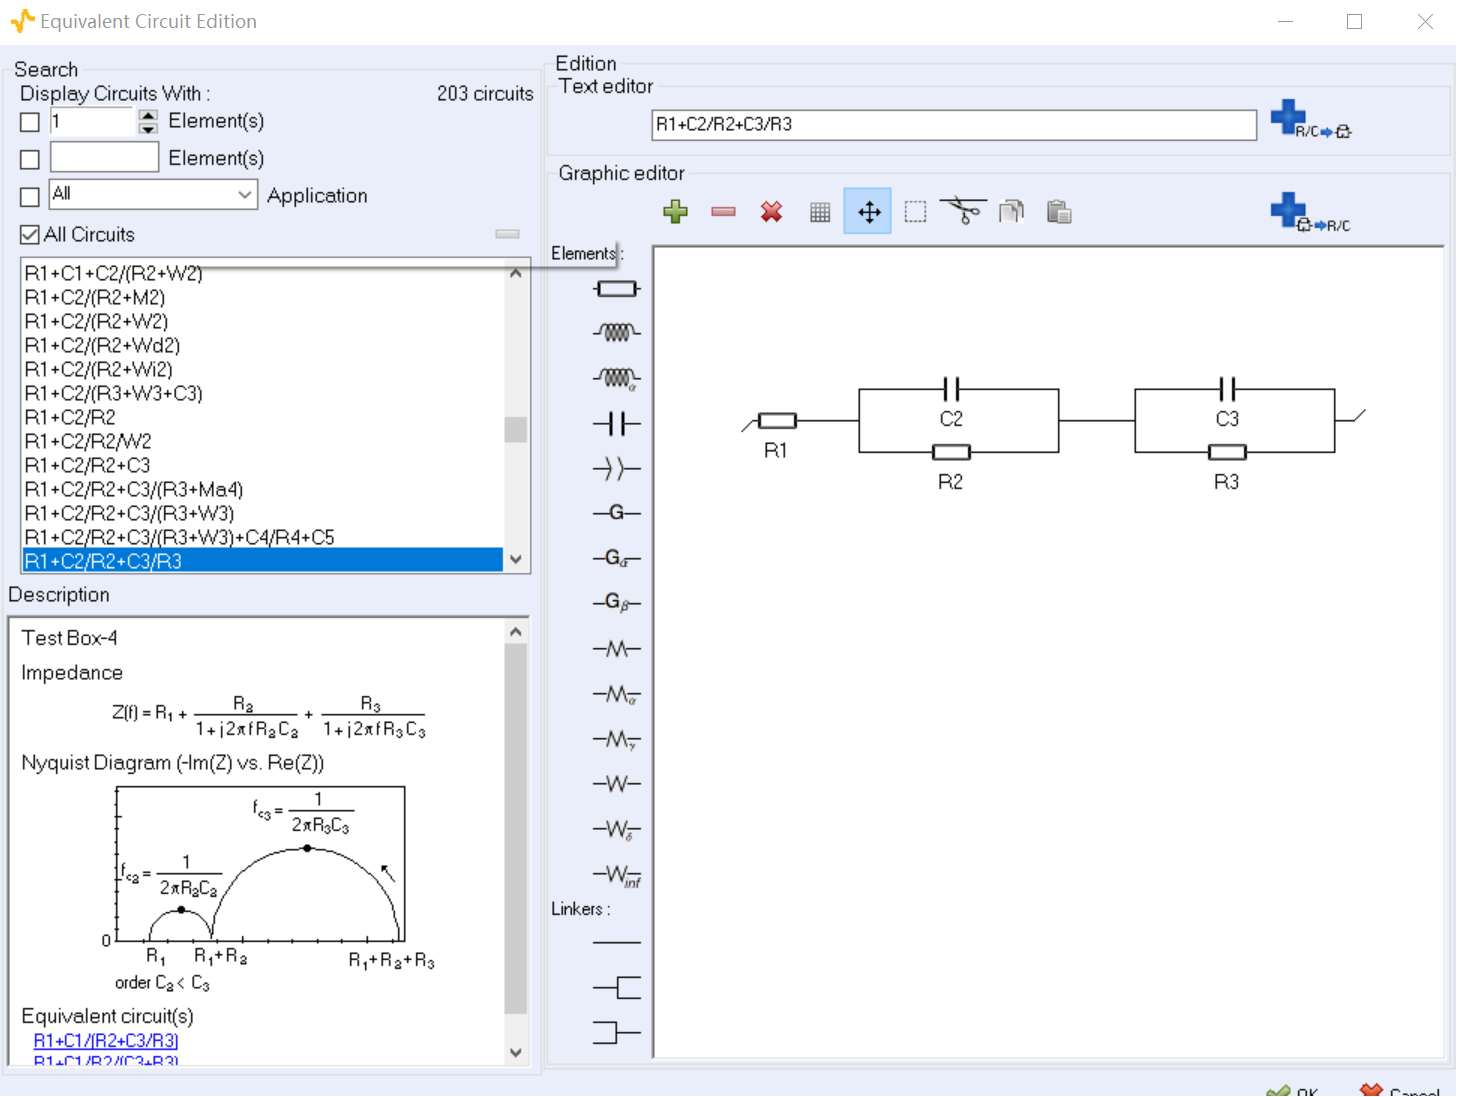Click the red minus remove icon
Image resolution: width=1457 pixels, height=1097 pixels.
point(723,212)
